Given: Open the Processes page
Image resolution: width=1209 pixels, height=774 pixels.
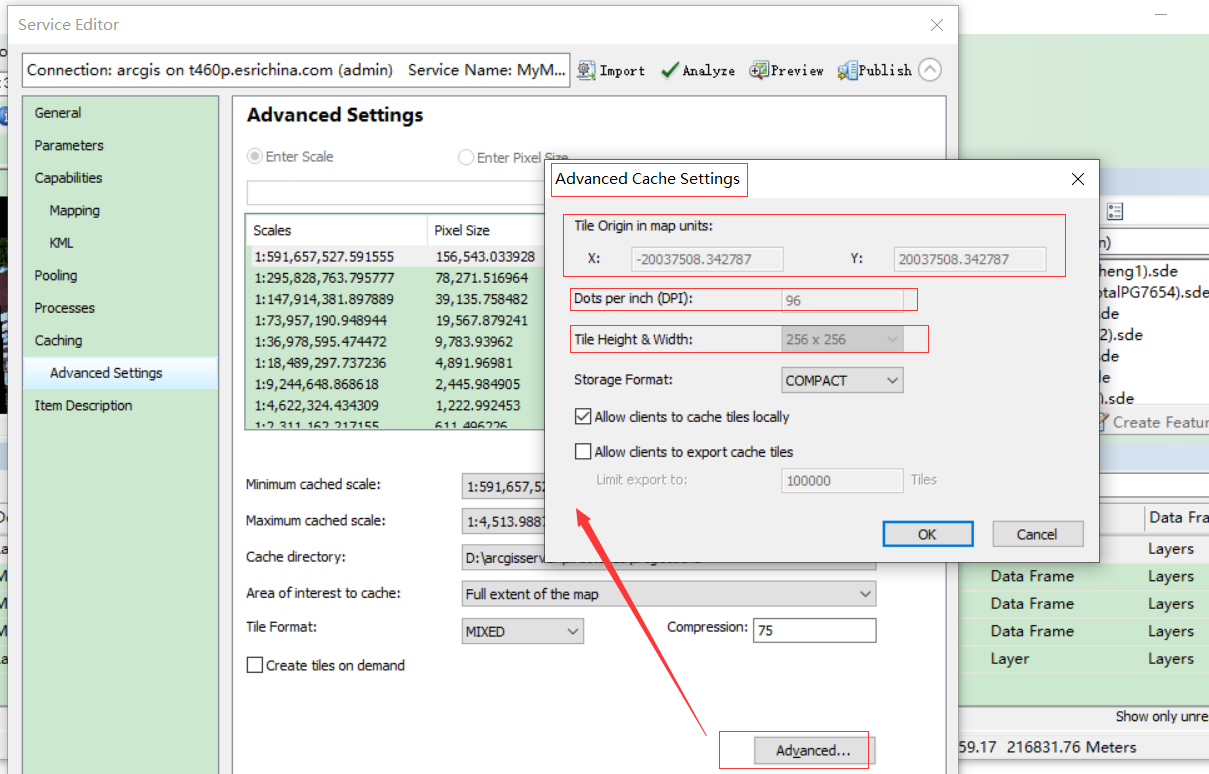Looking at the screenshot, I should (65, 308).
